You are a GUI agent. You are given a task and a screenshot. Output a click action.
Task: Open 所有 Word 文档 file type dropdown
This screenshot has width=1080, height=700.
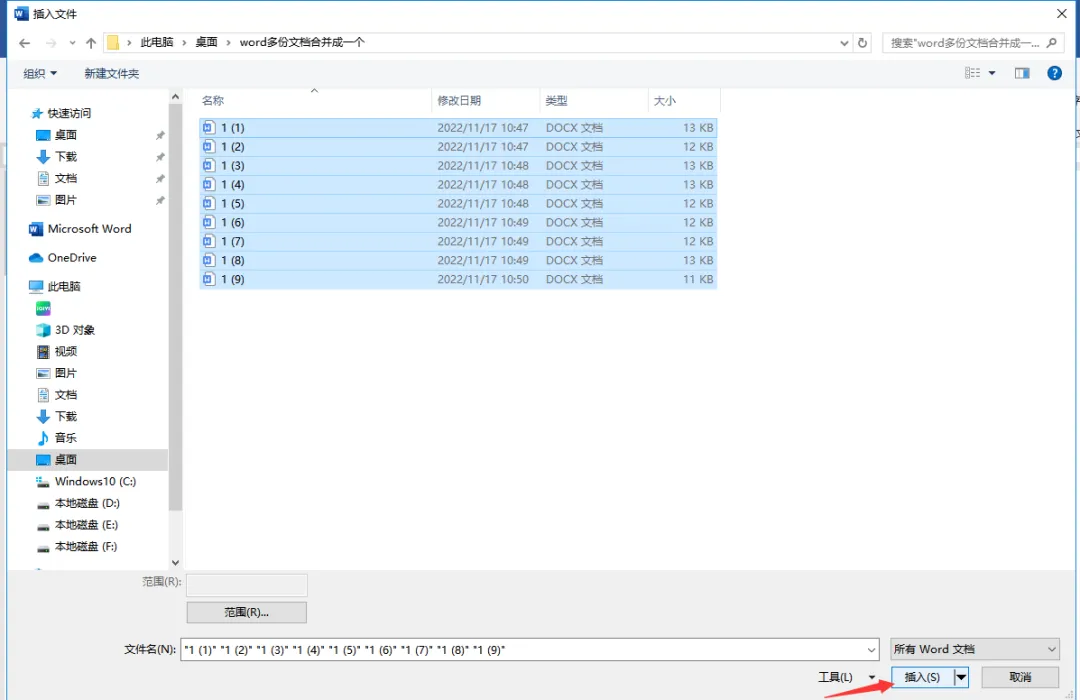click(x=975, y=650)
